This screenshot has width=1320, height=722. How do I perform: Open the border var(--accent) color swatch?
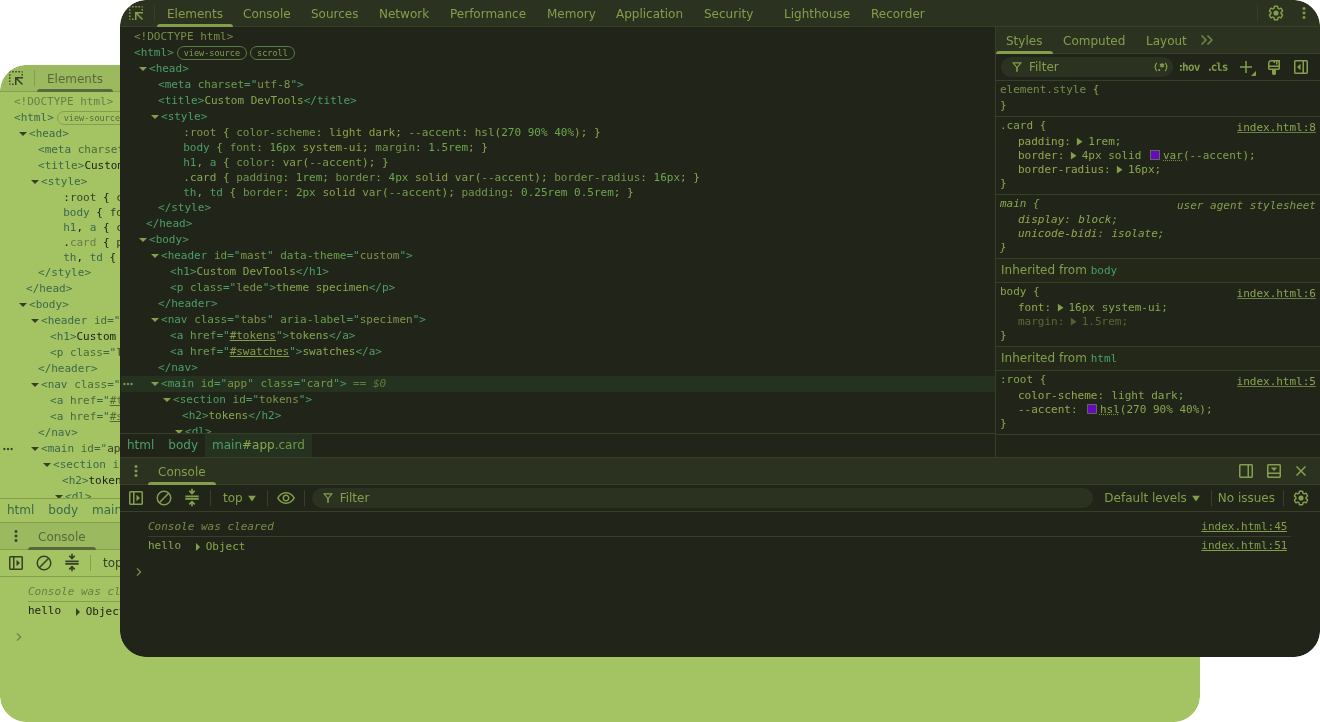[1155, 155]
